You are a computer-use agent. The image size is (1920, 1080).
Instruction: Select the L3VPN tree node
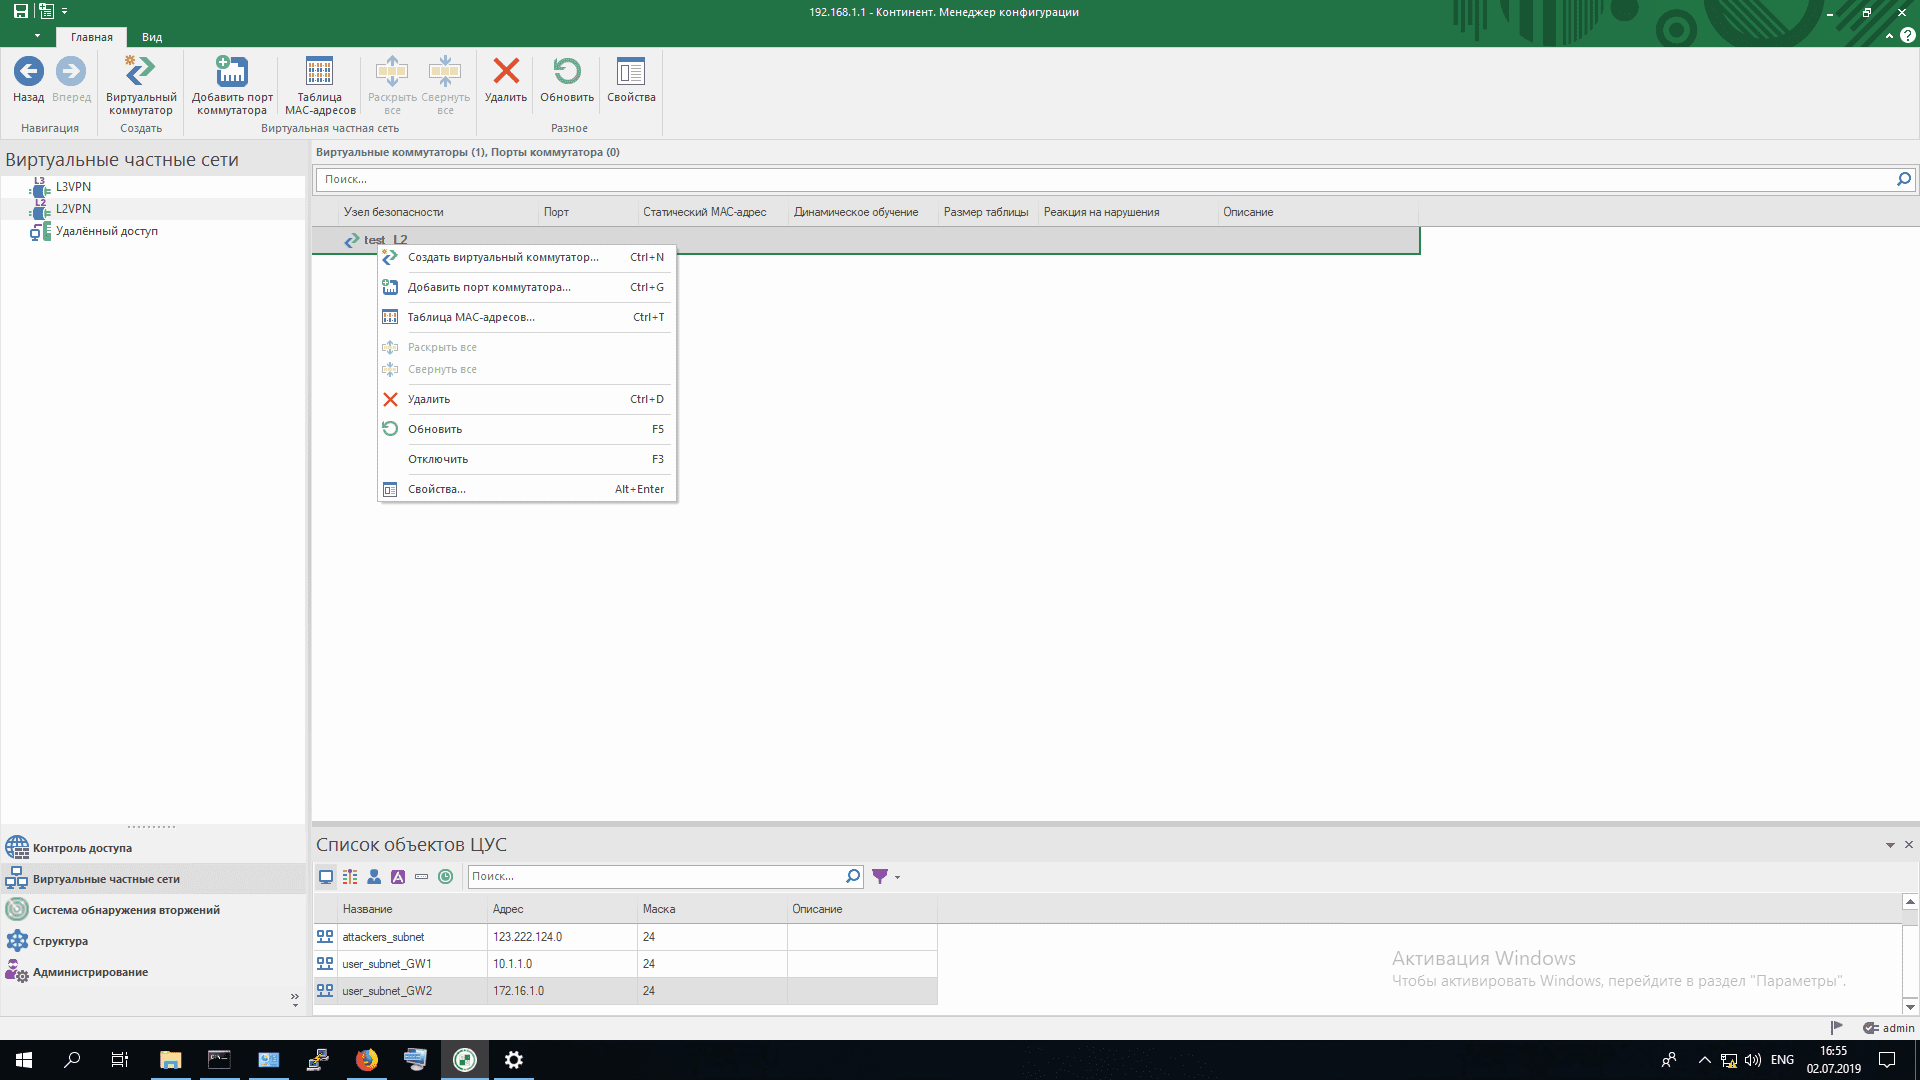[x=73, y=187]
